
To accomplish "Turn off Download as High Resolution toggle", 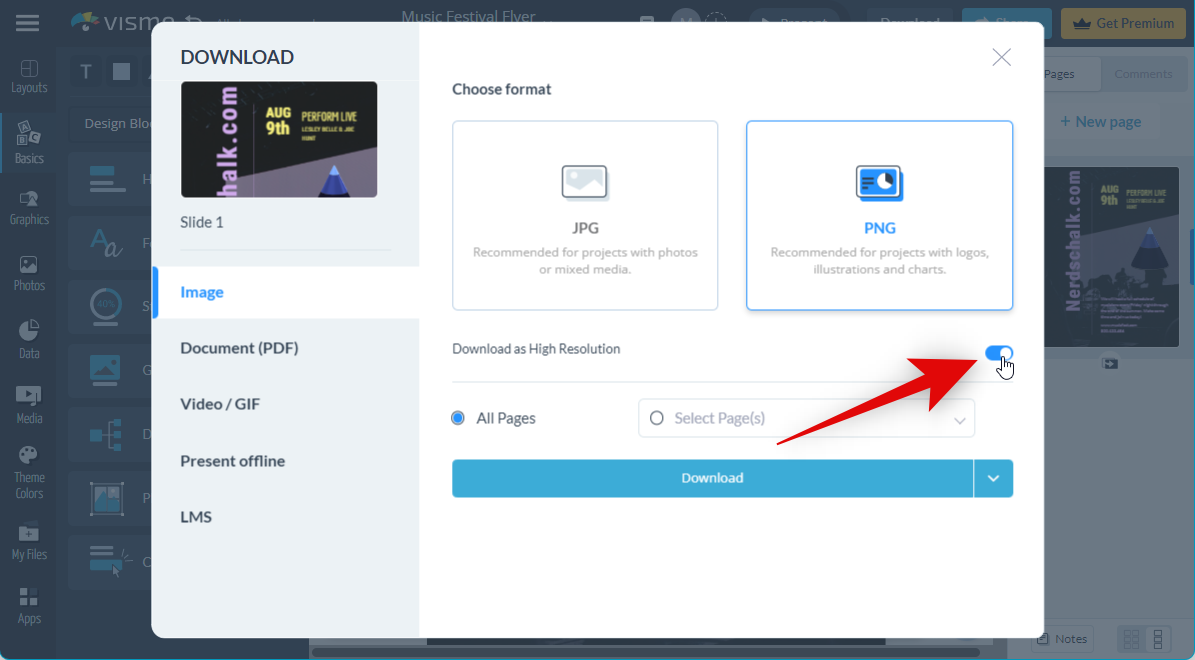I will click(998, 353).
